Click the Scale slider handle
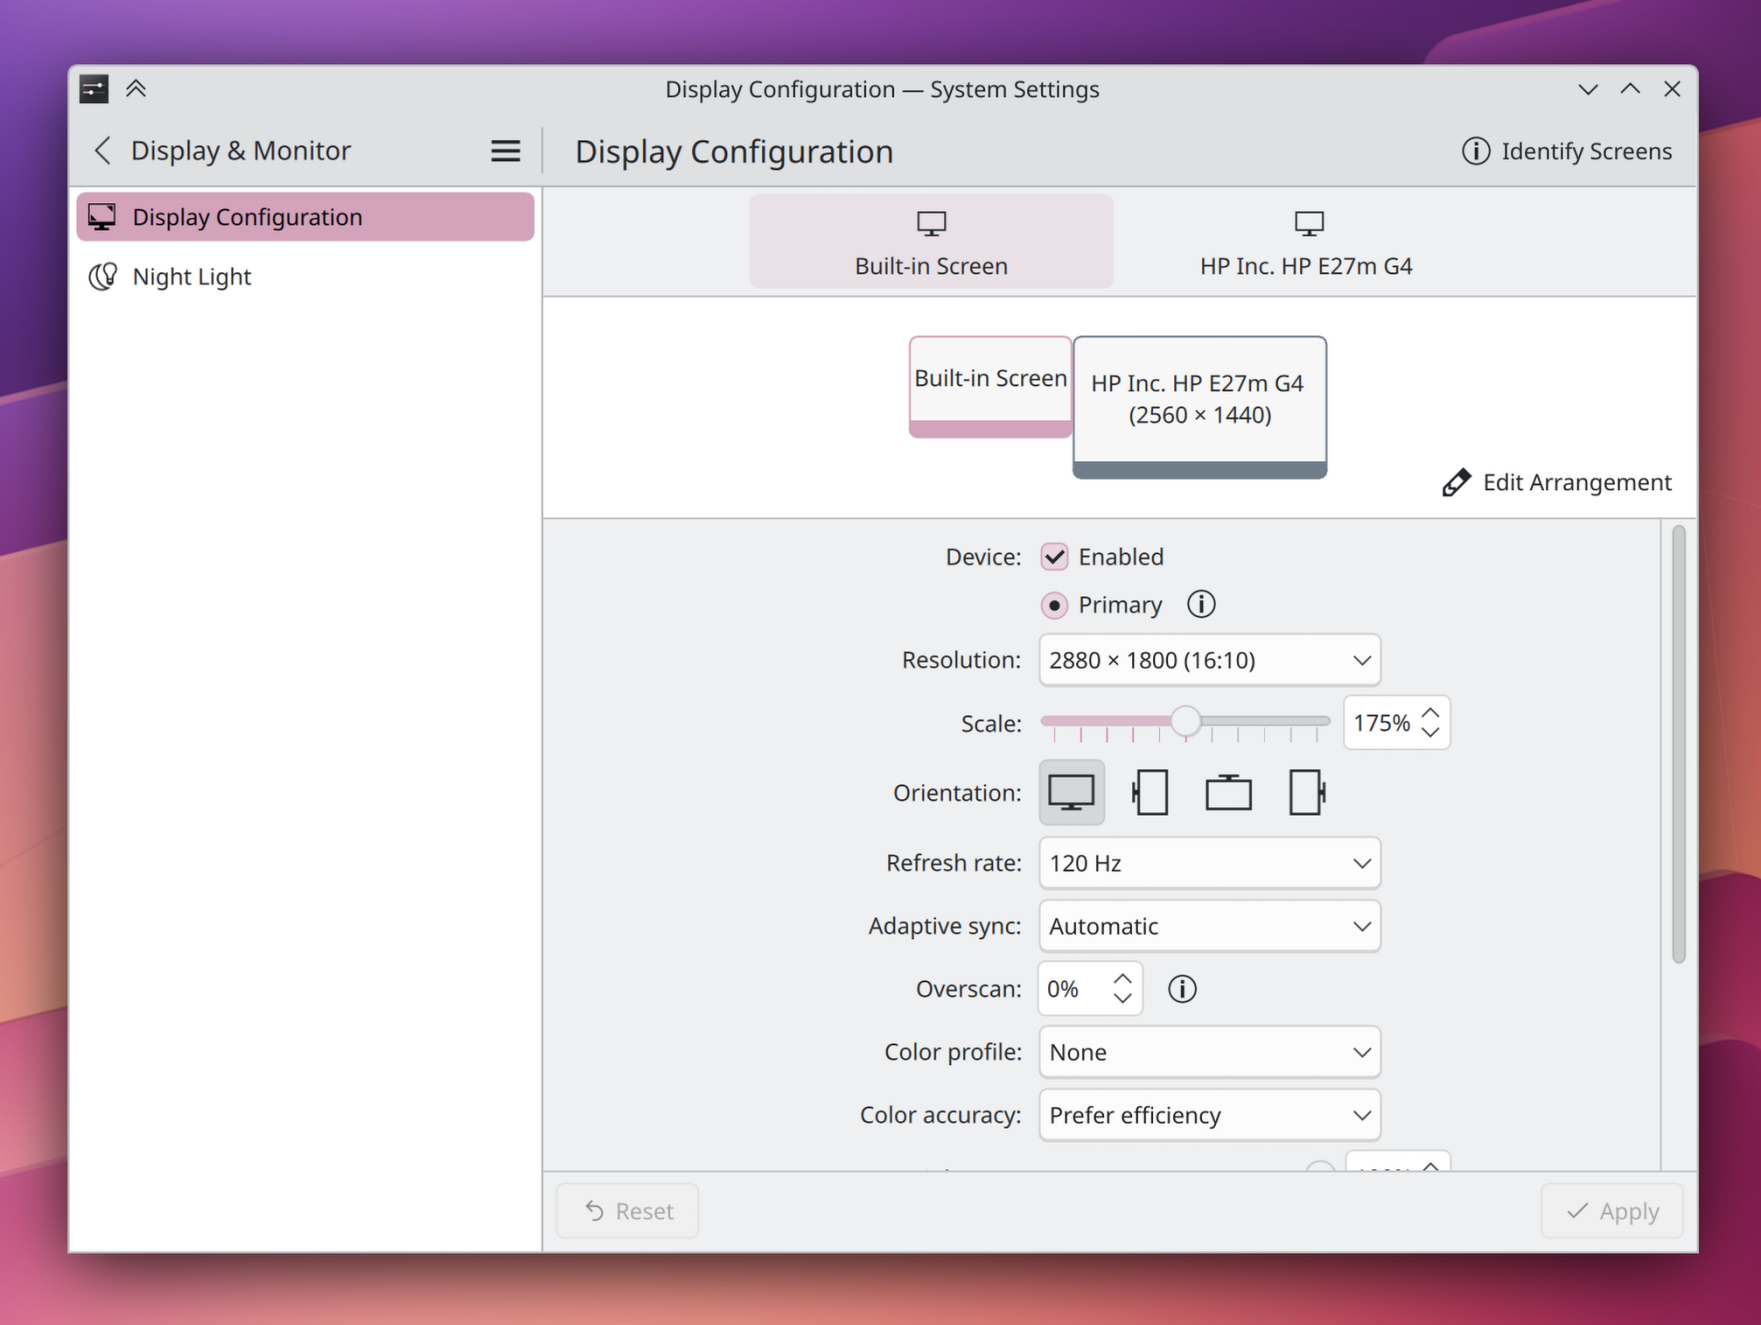The image size is (1761, 1325). [x=1185, y=721]
